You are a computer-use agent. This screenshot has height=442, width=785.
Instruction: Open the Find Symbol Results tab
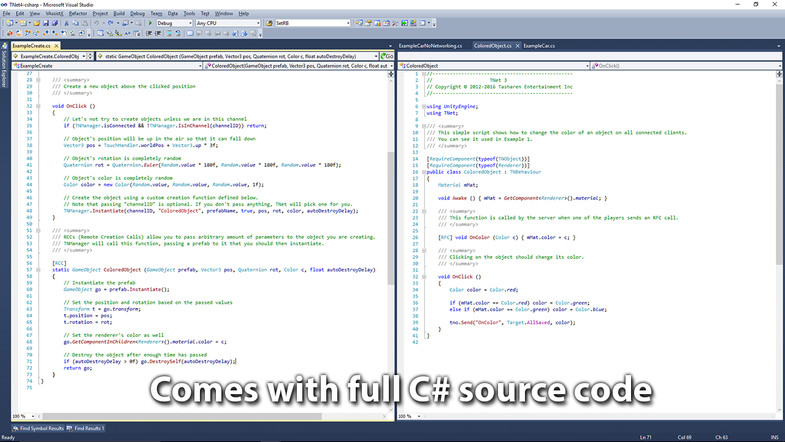pos(38,428)
